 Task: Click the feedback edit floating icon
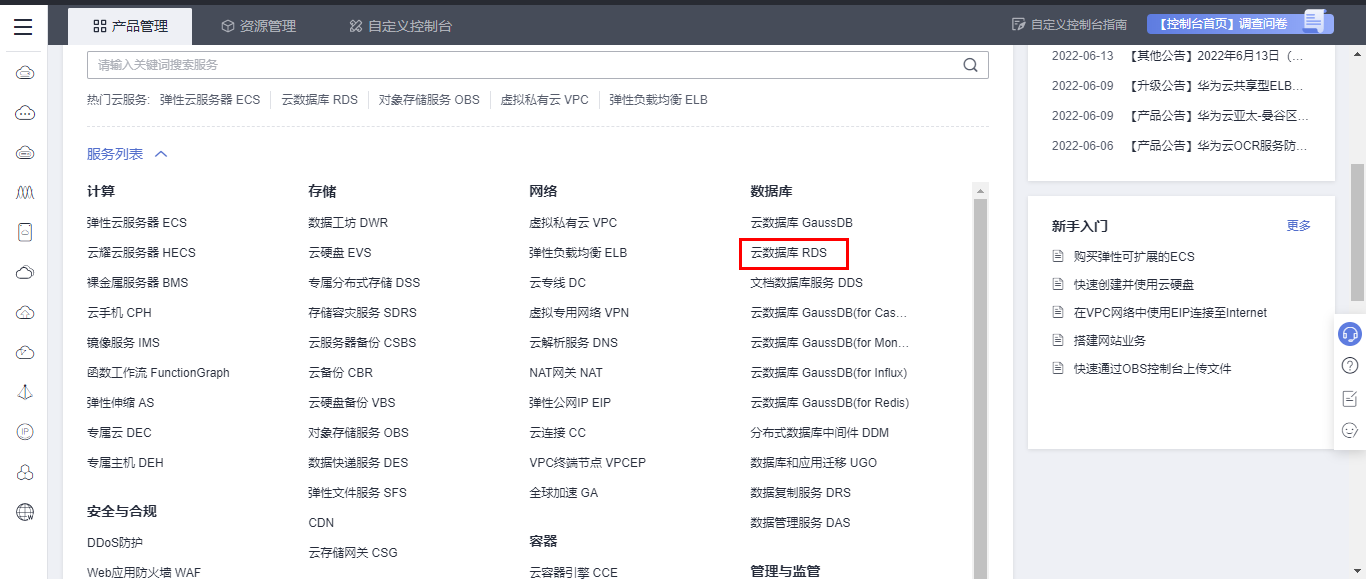click(x=1350, y=399)
